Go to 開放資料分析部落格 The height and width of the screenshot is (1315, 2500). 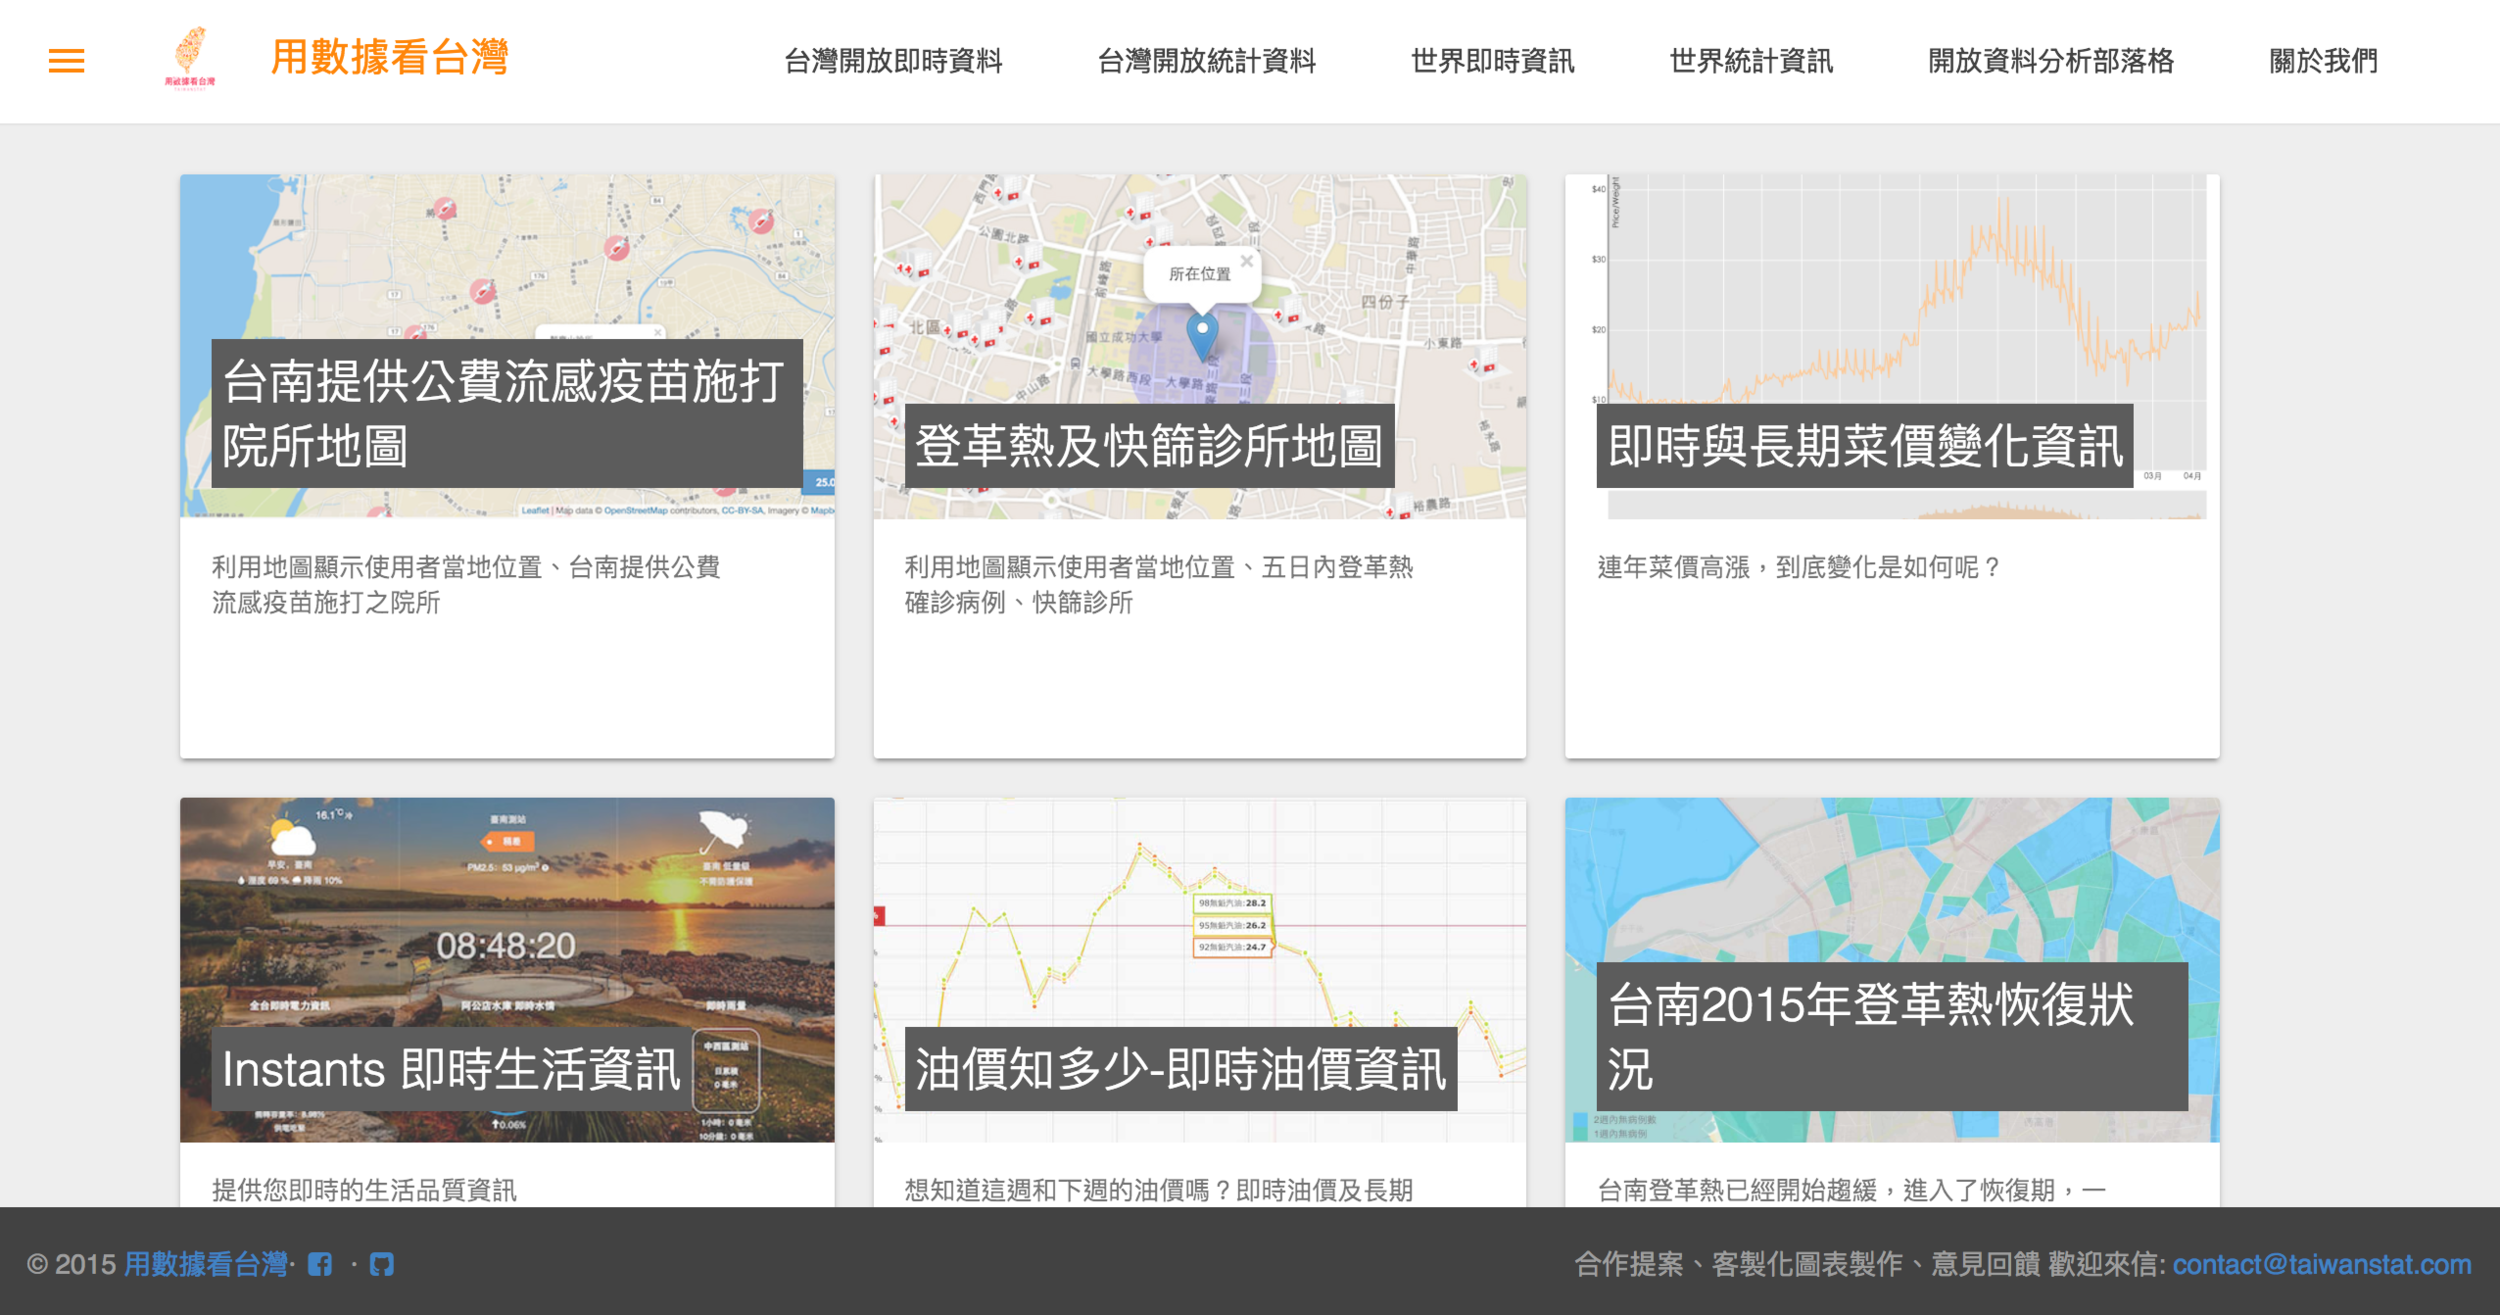click(x=2050, y=61)
